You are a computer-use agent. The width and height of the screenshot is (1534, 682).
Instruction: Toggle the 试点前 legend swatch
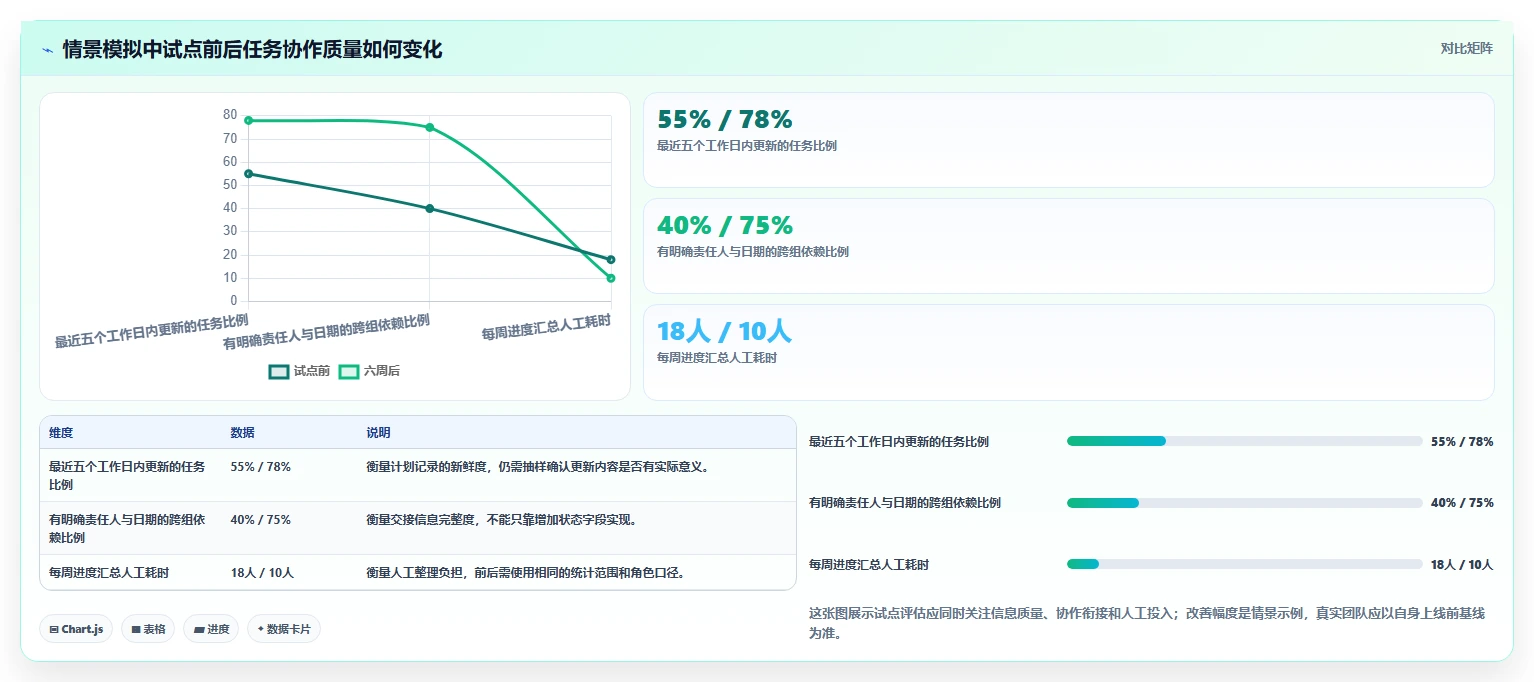click(x=279, y=371)
